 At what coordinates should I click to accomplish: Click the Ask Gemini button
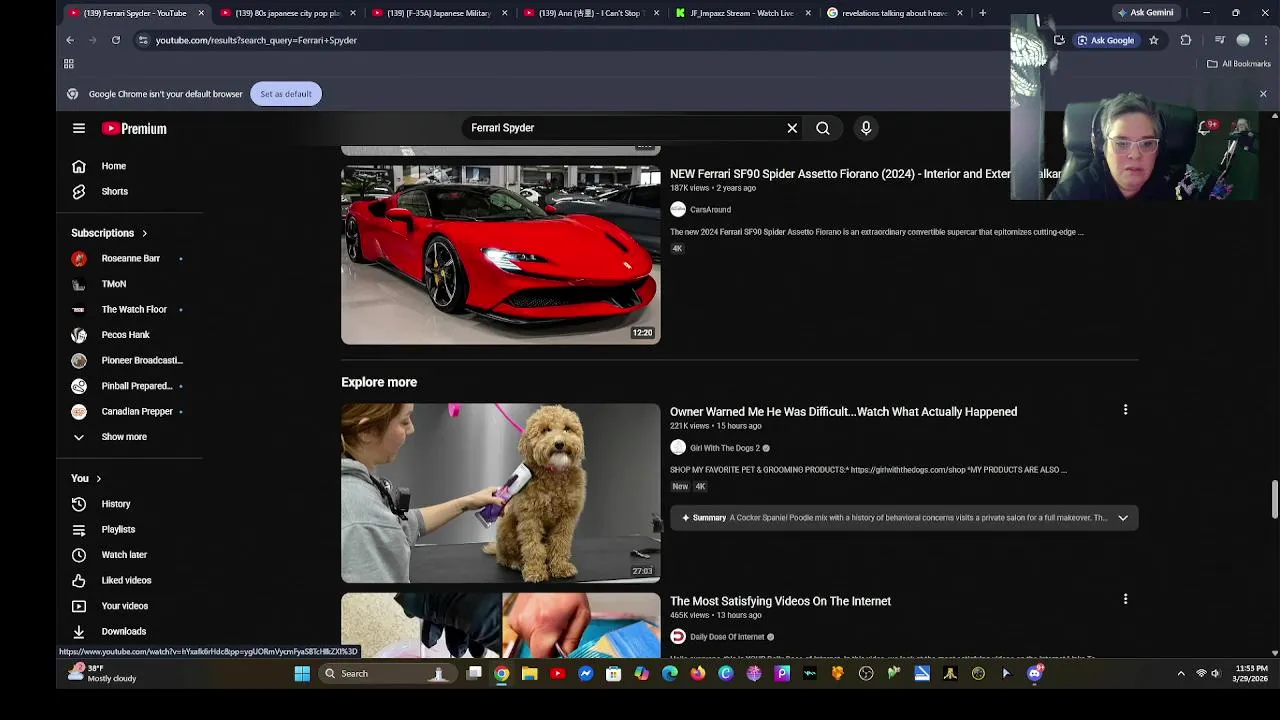(x=1145, y=13)
